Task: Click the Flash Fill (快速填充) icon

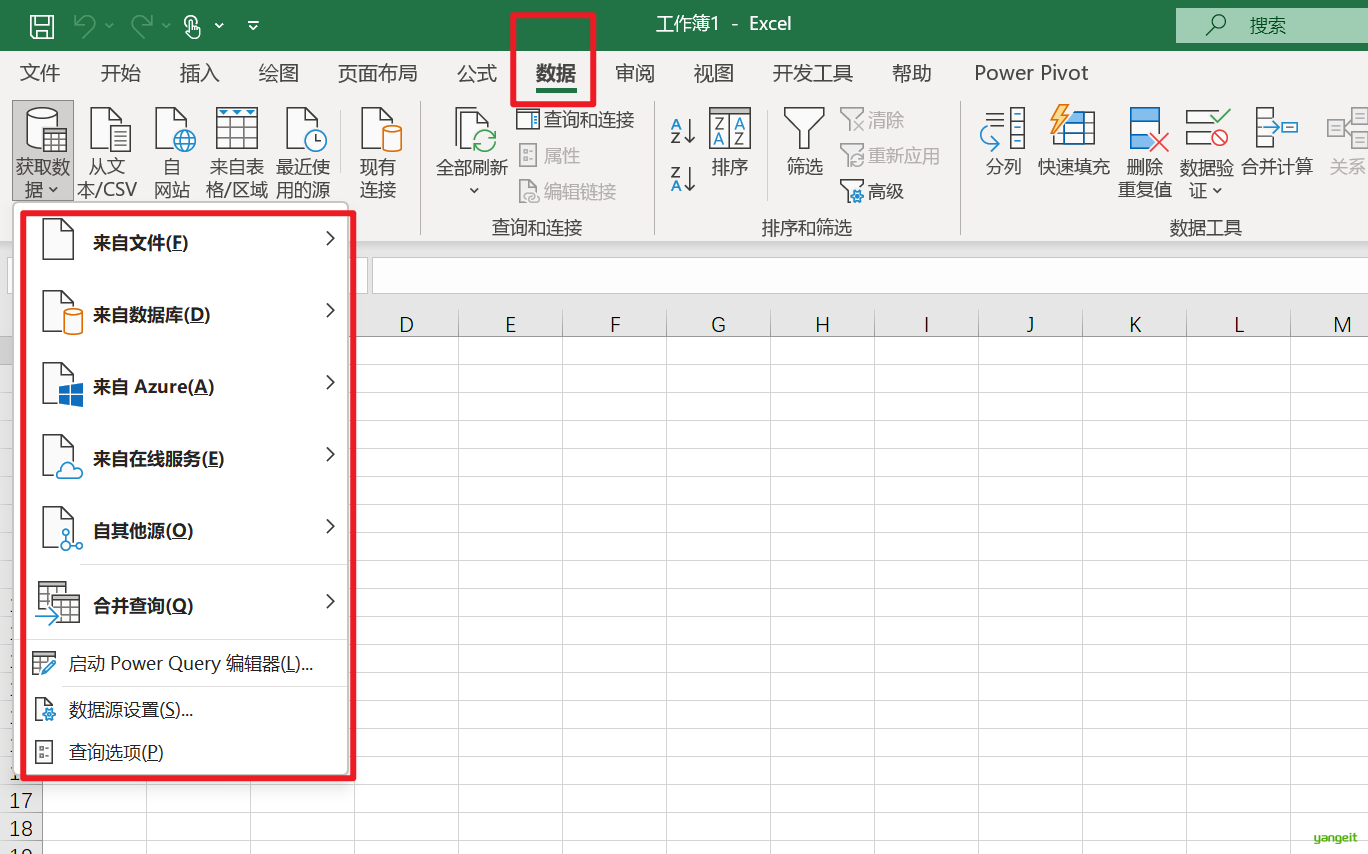Action: 1073,128
